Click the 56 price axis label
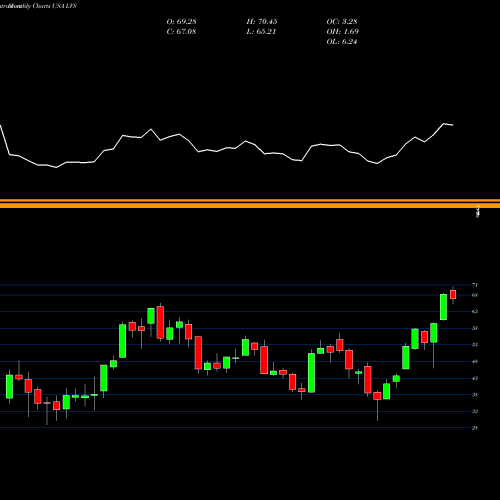The height and width of the screenshot is (500, 500). (475, 328)
